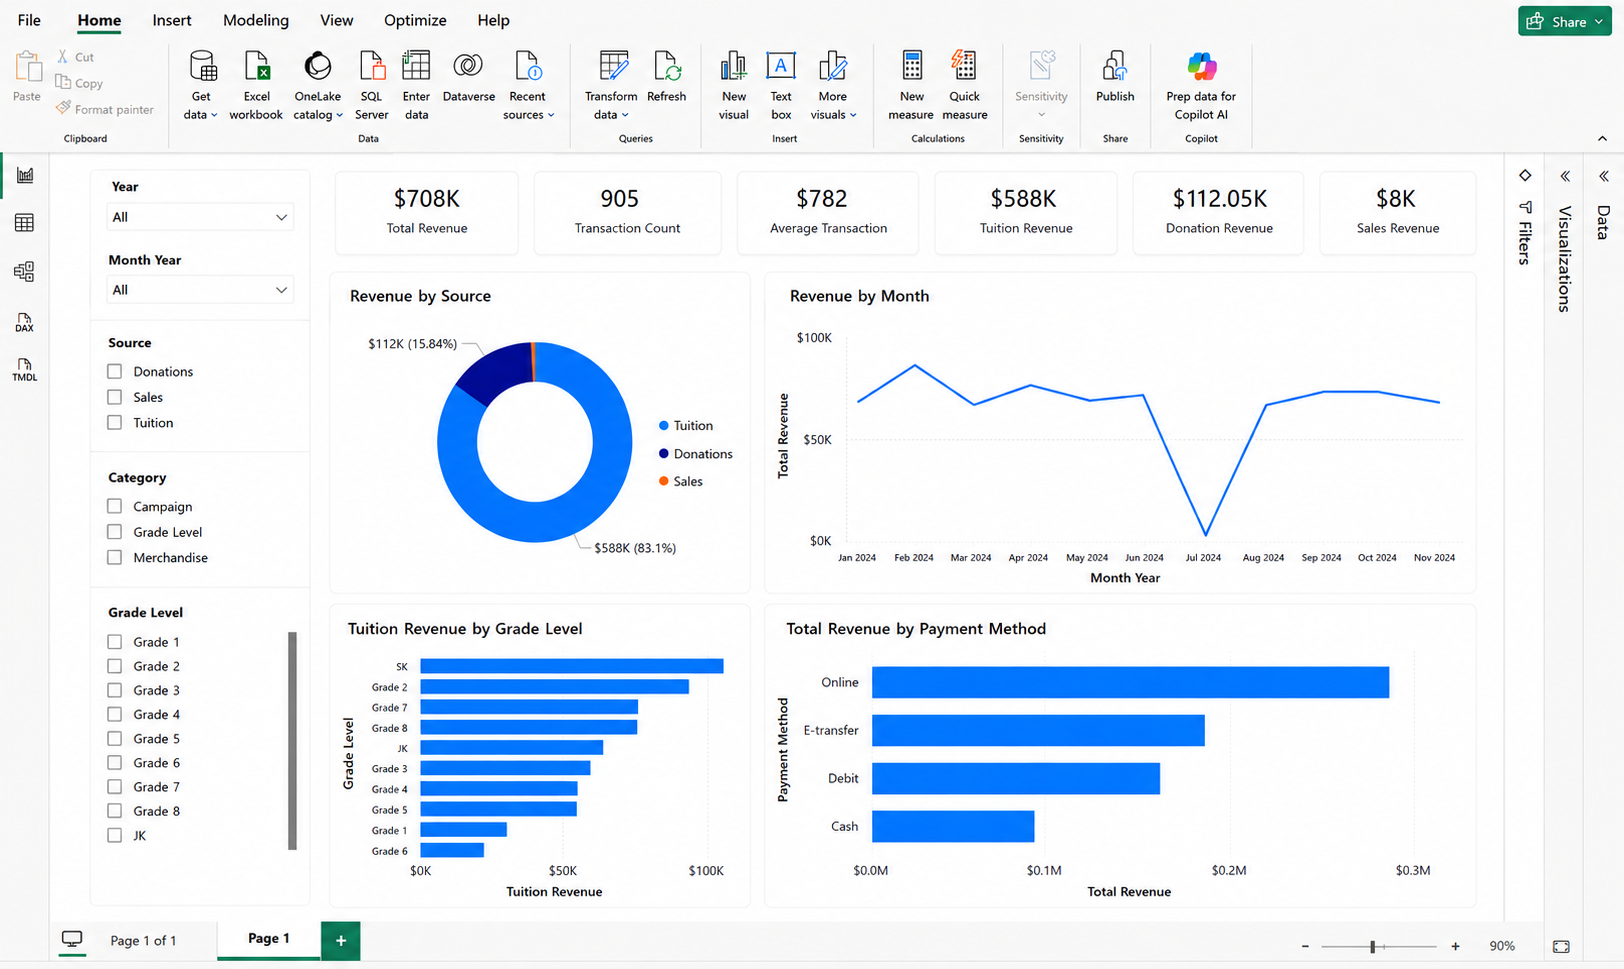The image size is (1624, 969).
Task: Create a Quick measure
Action: pos(965,85)
